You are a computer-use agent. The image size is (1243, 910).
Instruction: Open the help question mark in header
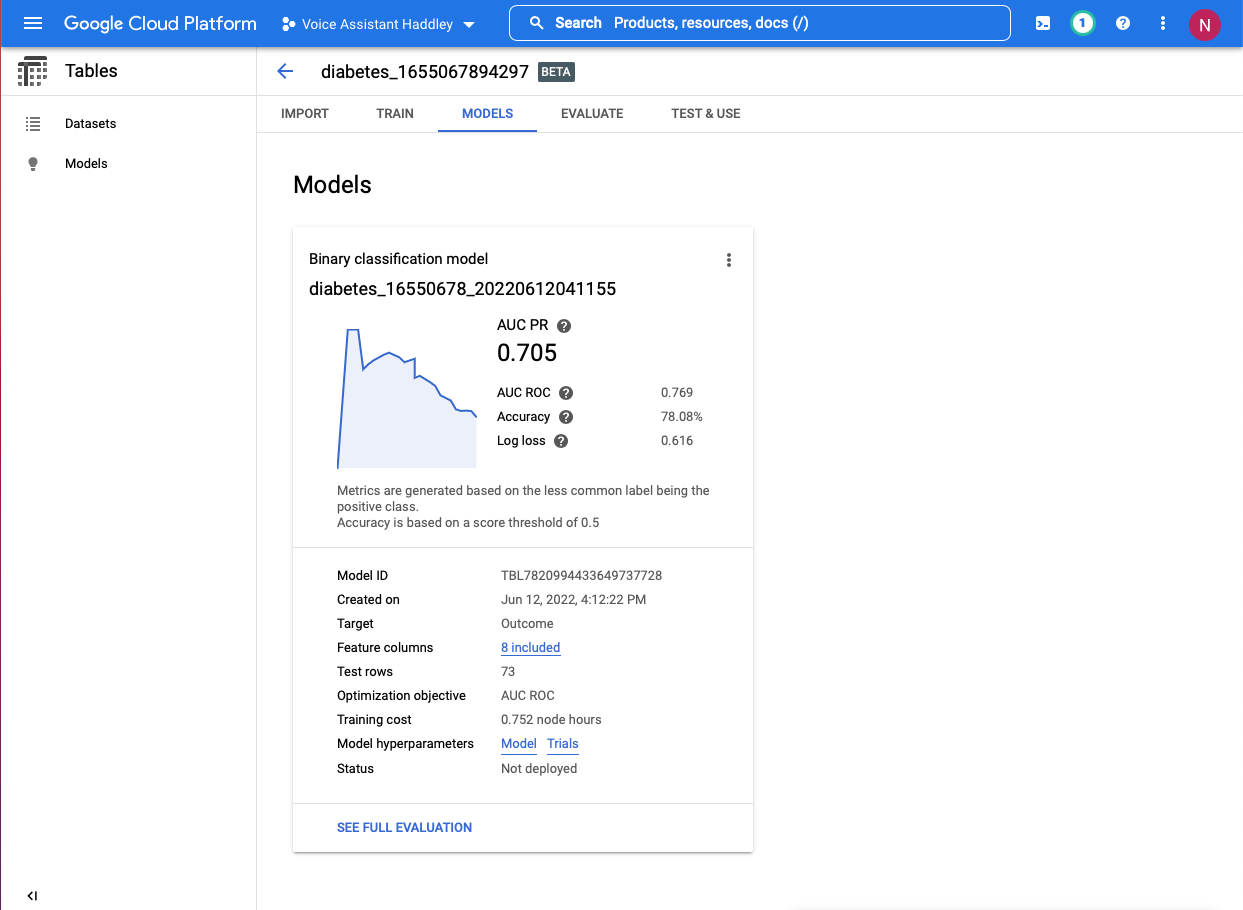1123,23
